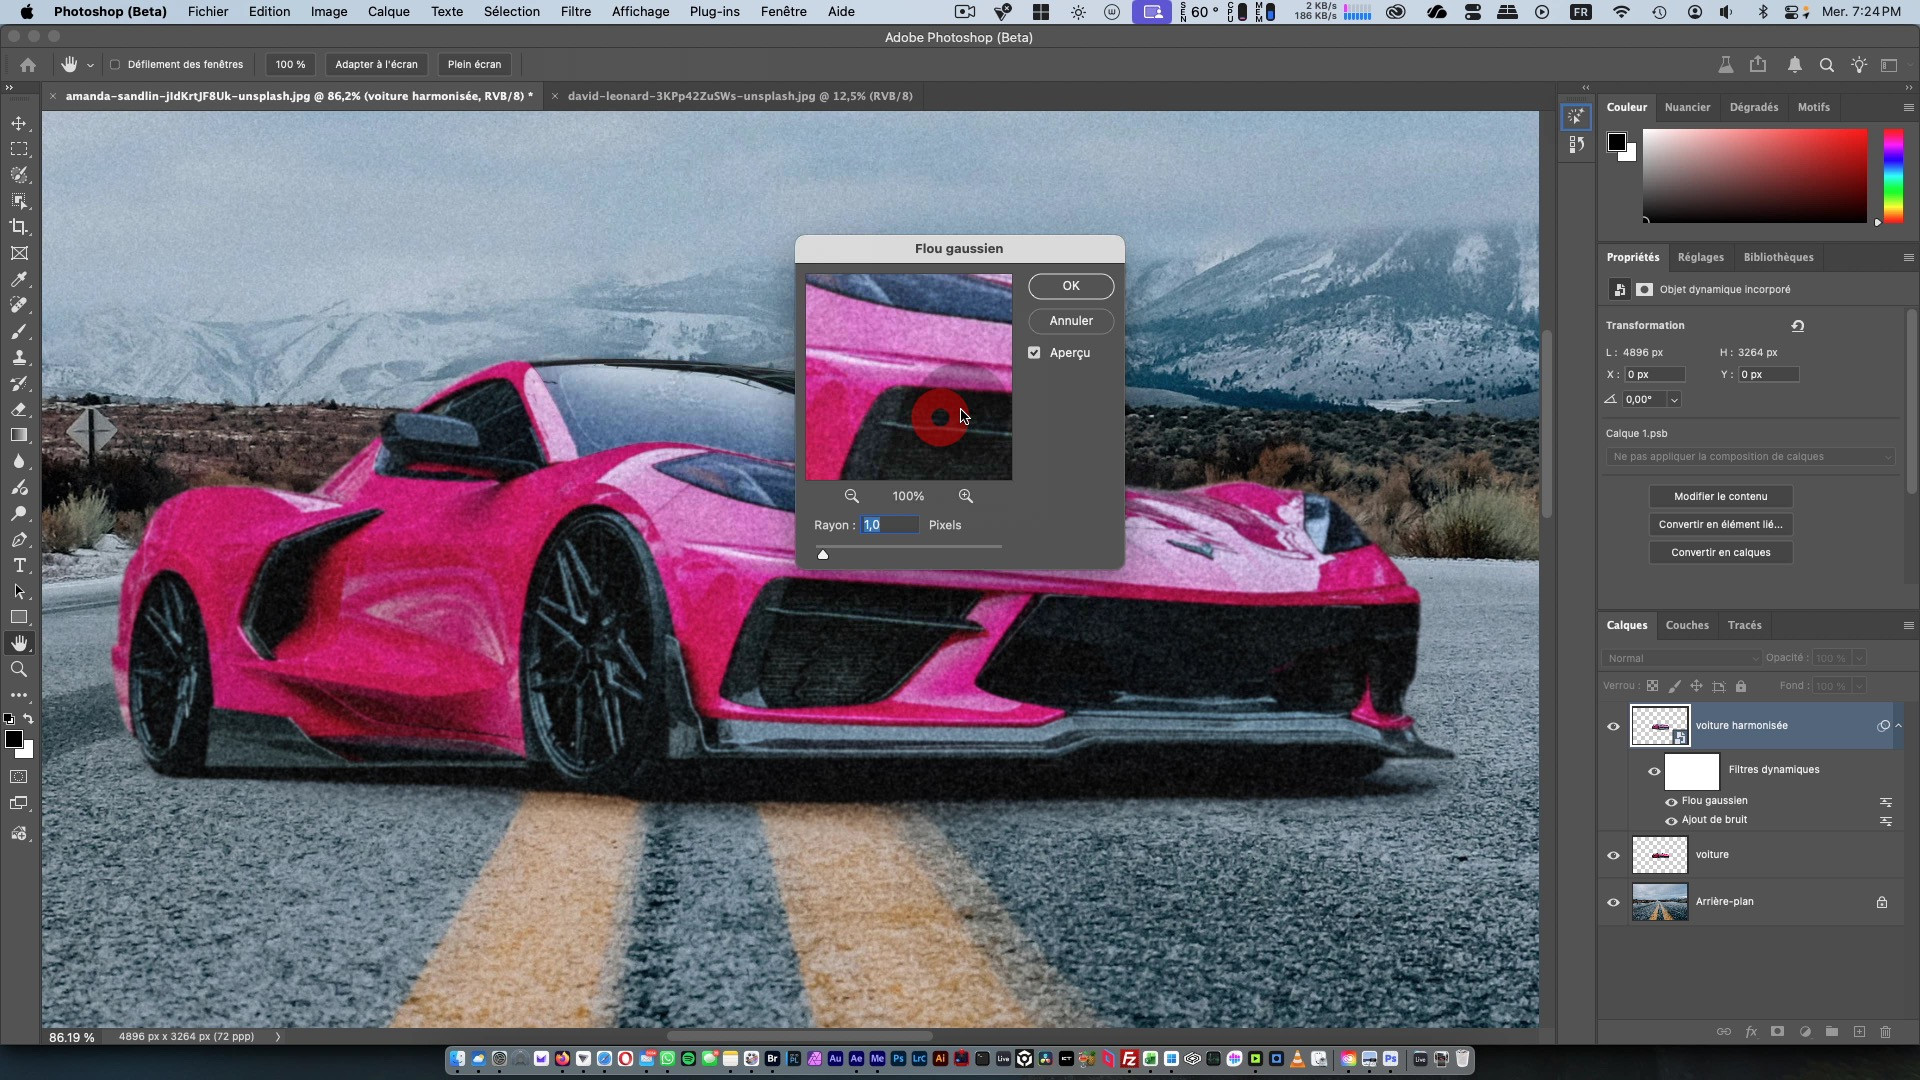Screen dimensions: 1920x1080
Task: Click zoom in magnifier in blur preview
Action: click(965, 496)
